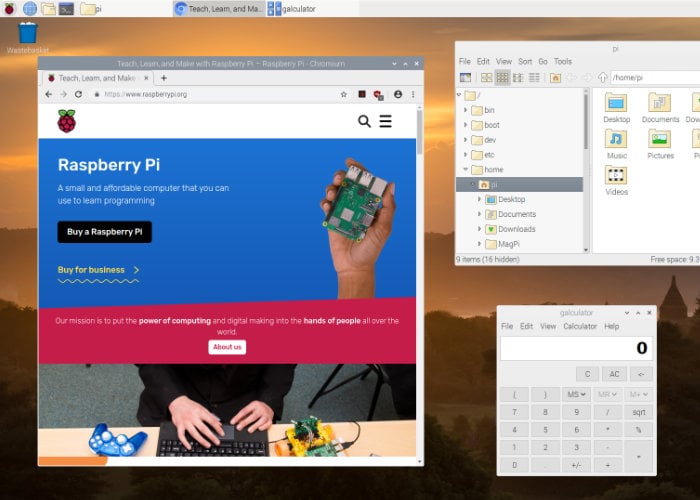
Task: Click the +/- sign key in galculator
Action: pyautogui.click(x=576, y=465)
